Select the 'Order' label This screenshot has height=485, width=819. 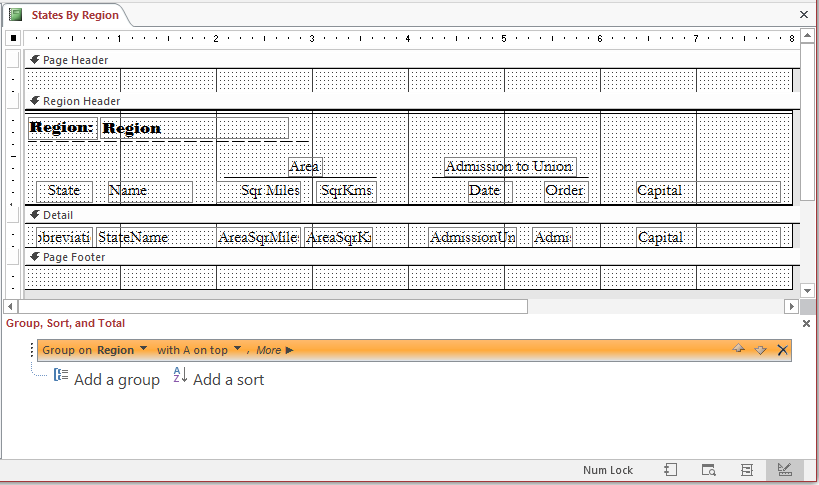[566, 191]
